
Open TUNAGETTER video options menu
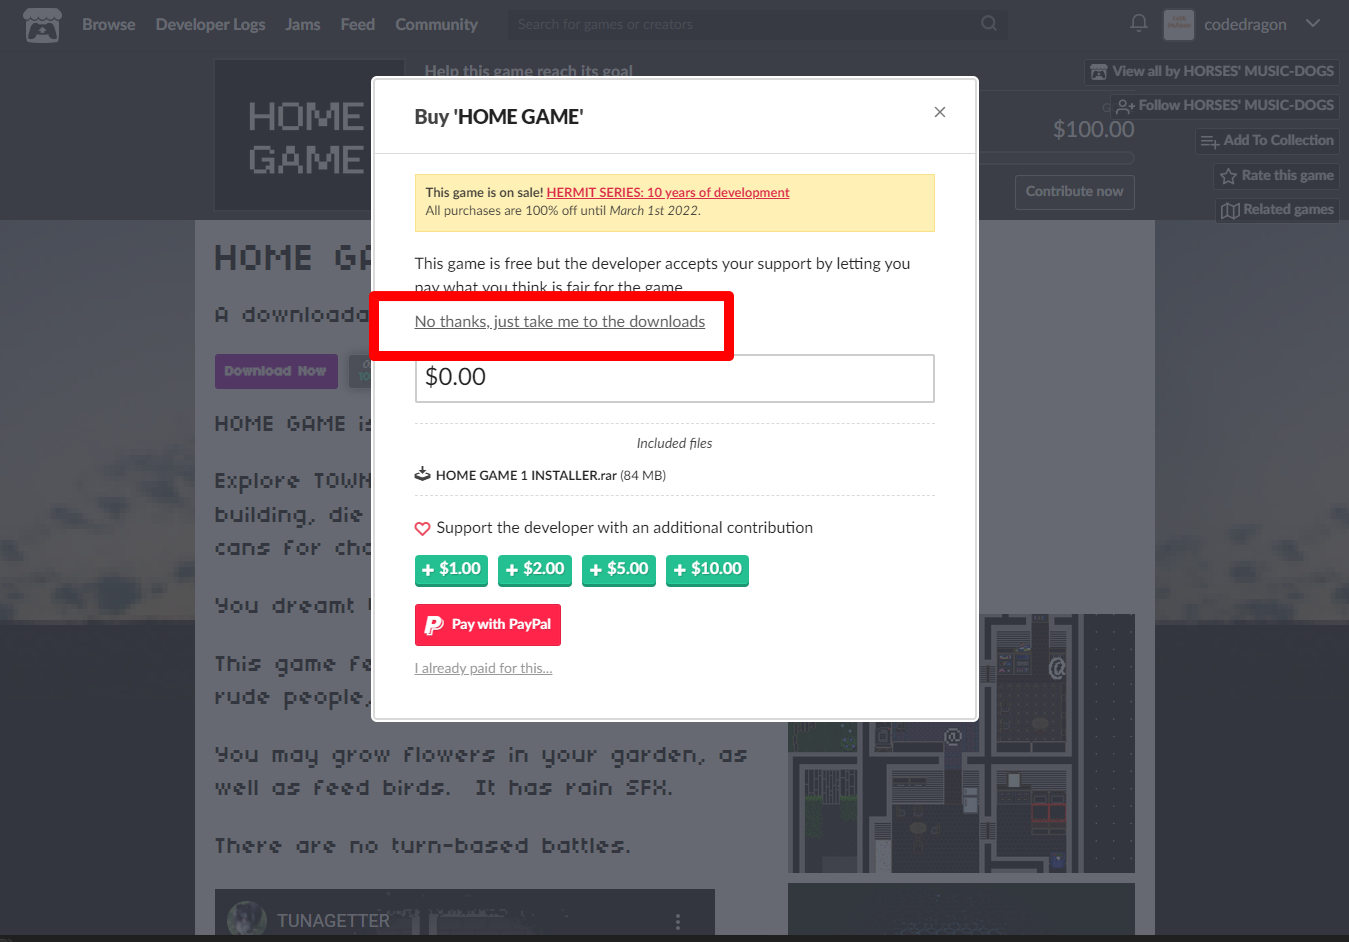[x=678, y=921]
